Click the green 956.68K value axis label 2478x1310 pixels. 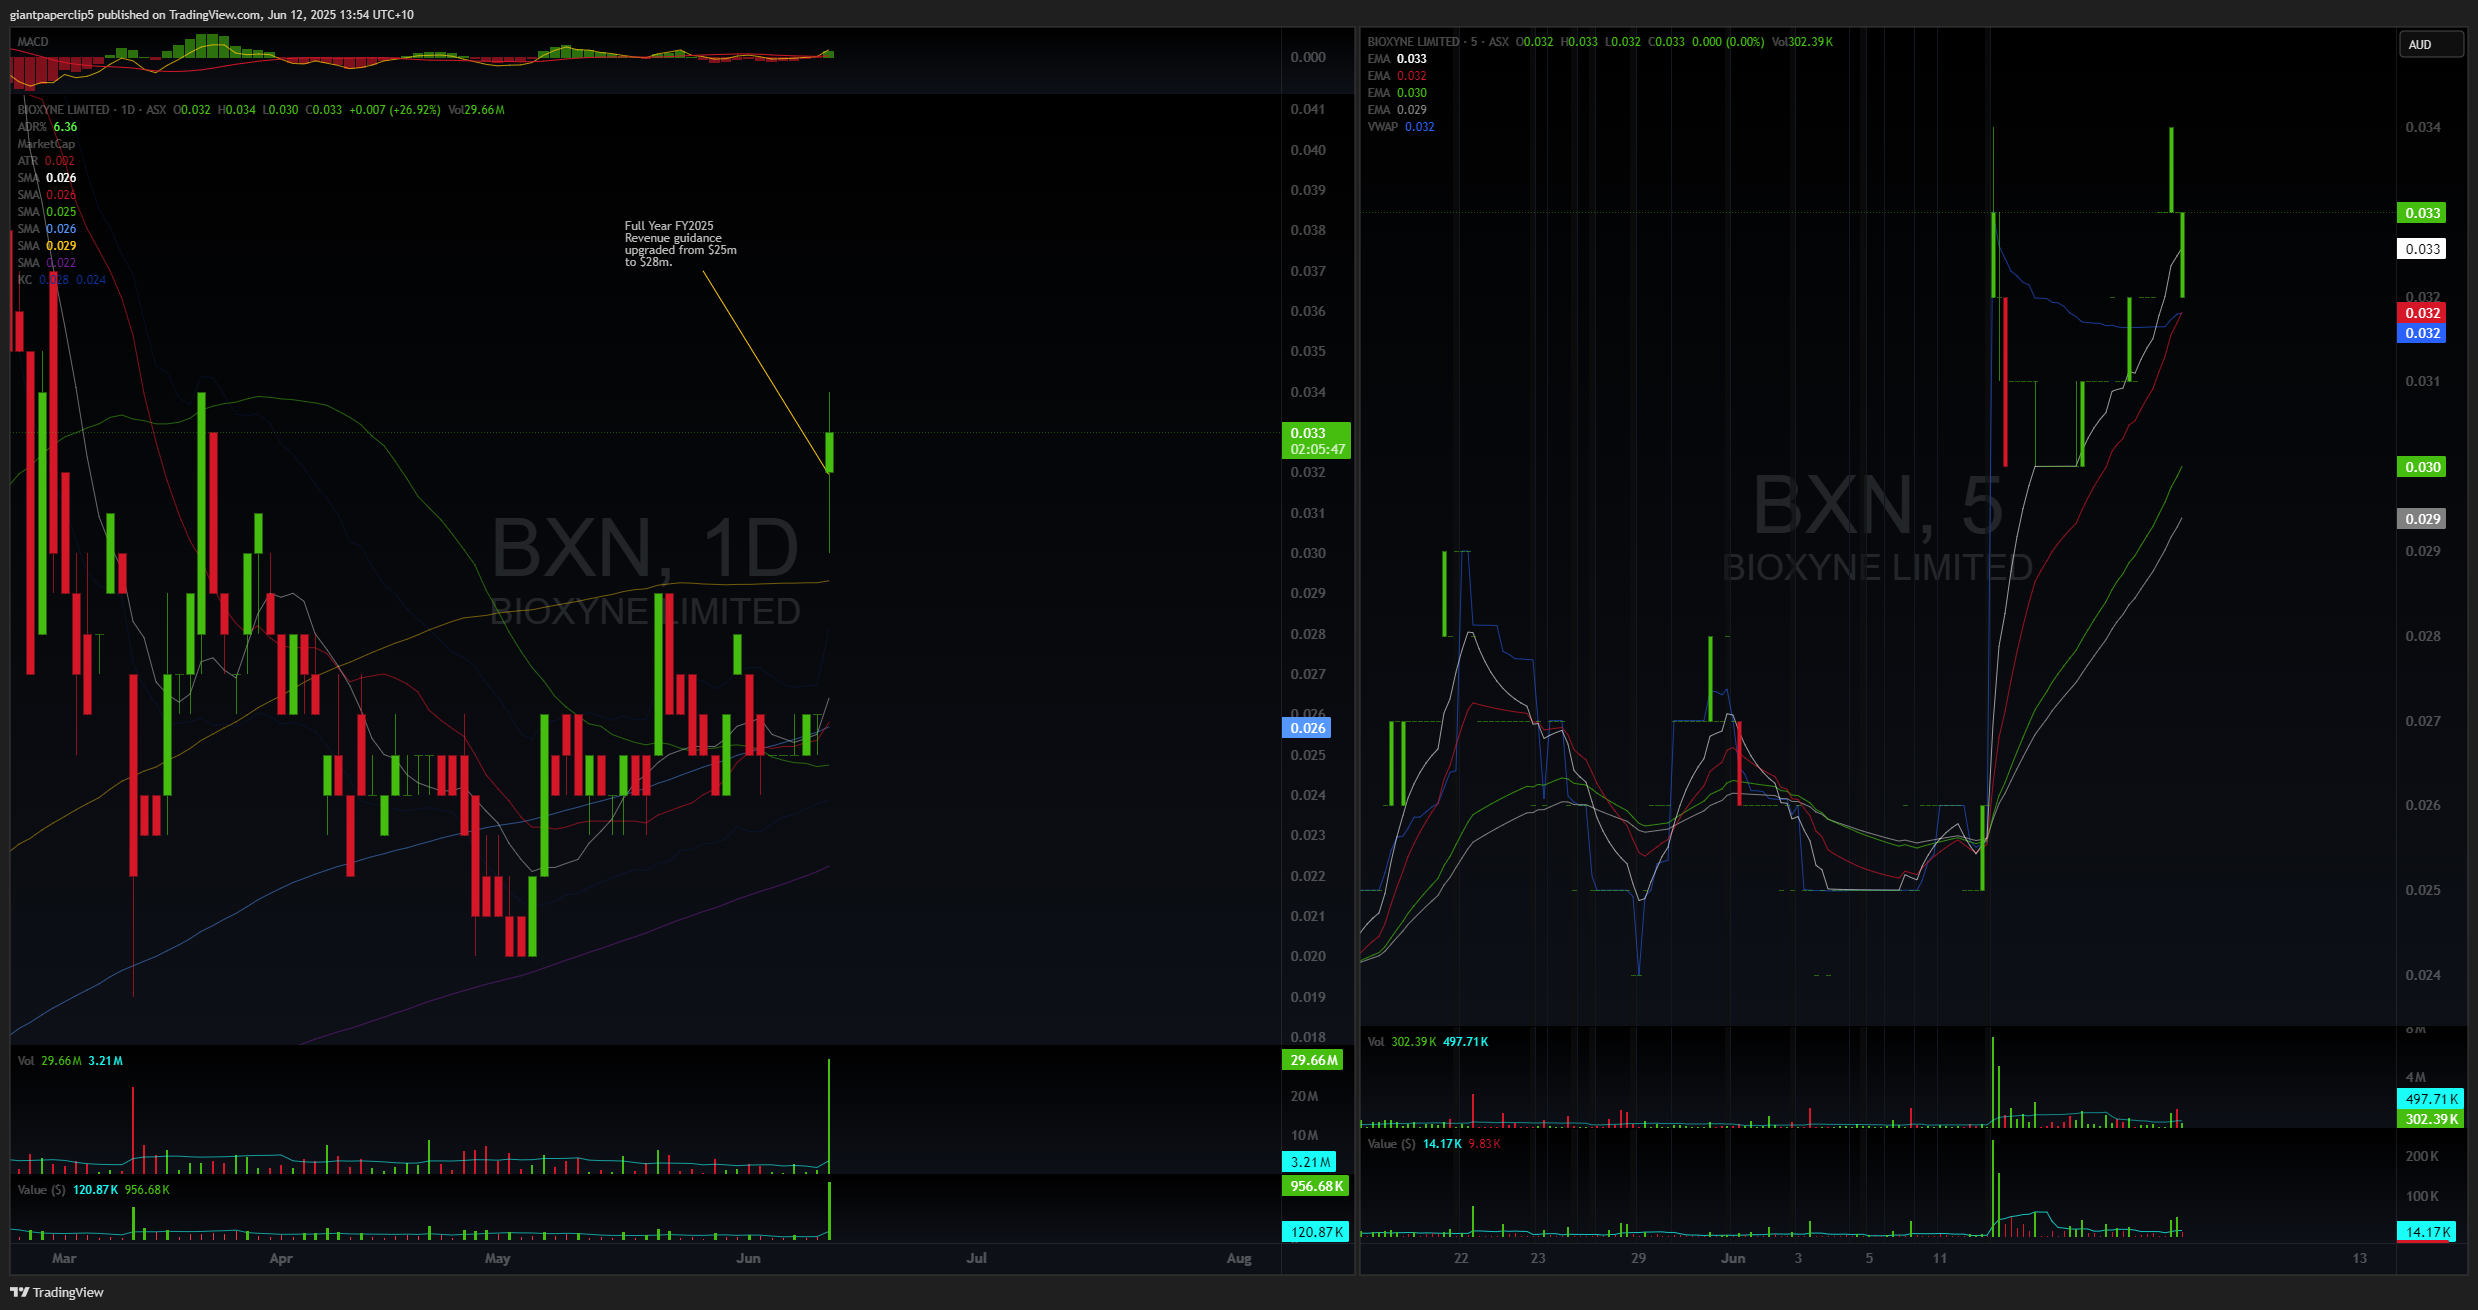[1316, 1186]
